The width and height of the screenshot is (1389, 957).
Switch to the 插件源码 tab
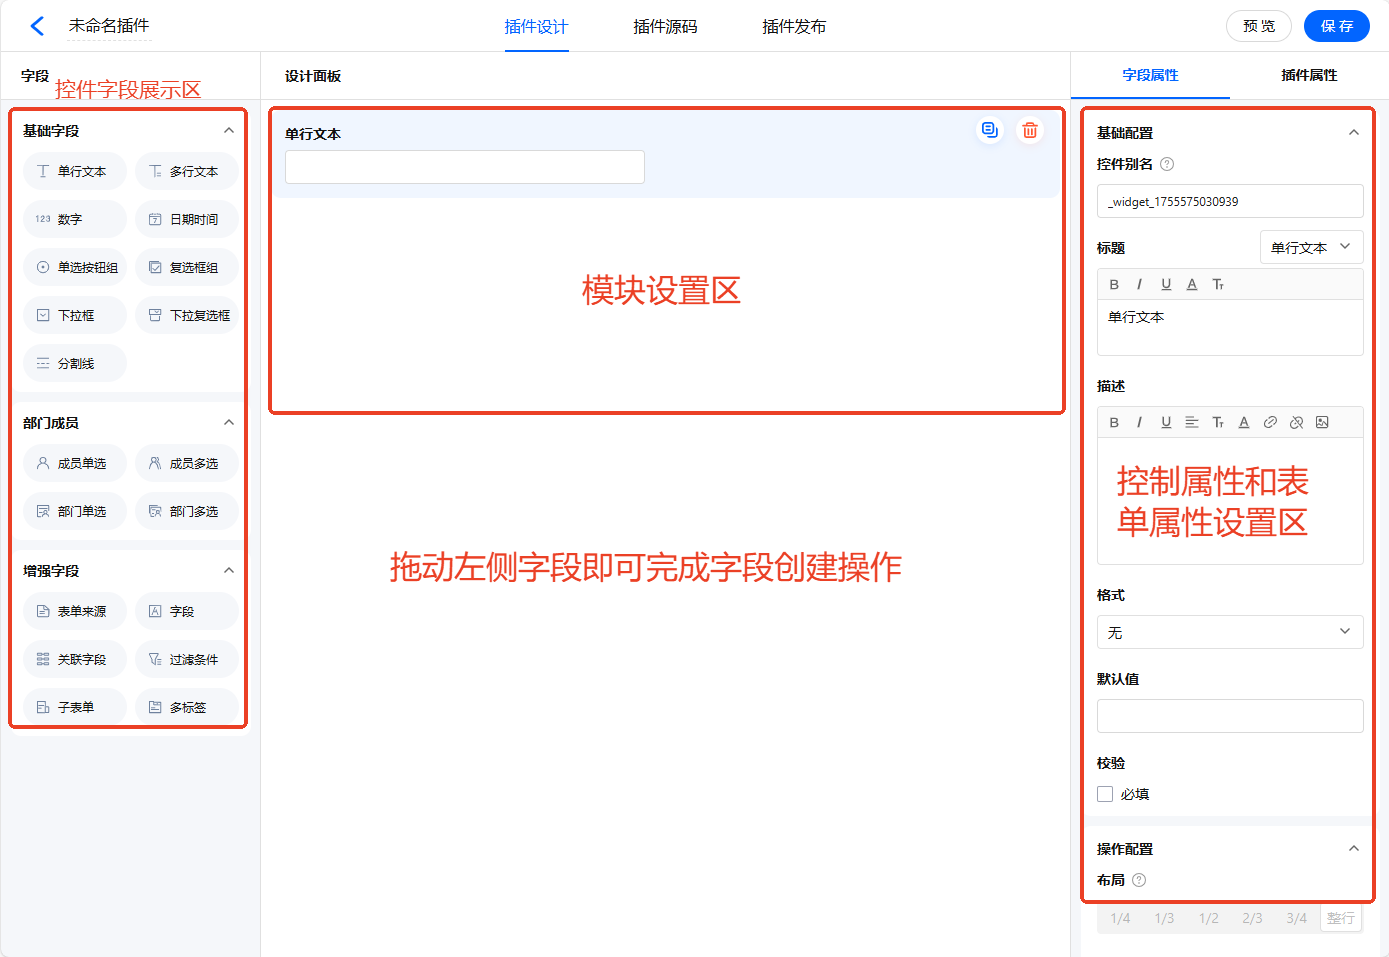click(x=665, y=27)
